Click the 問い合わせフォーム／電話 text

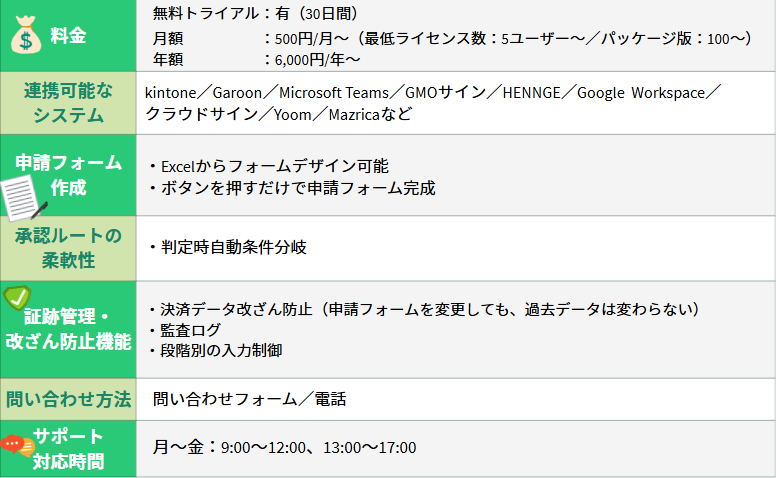pyautogui.click(x=249, y=399)
